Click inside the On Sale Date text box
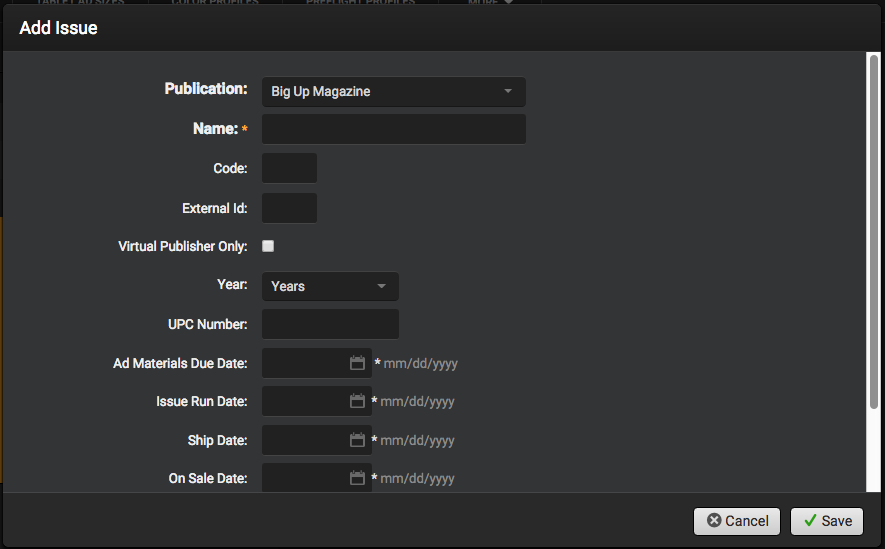Image resolution: width=885 pixels, height=549 pixels. pos(304,478)
